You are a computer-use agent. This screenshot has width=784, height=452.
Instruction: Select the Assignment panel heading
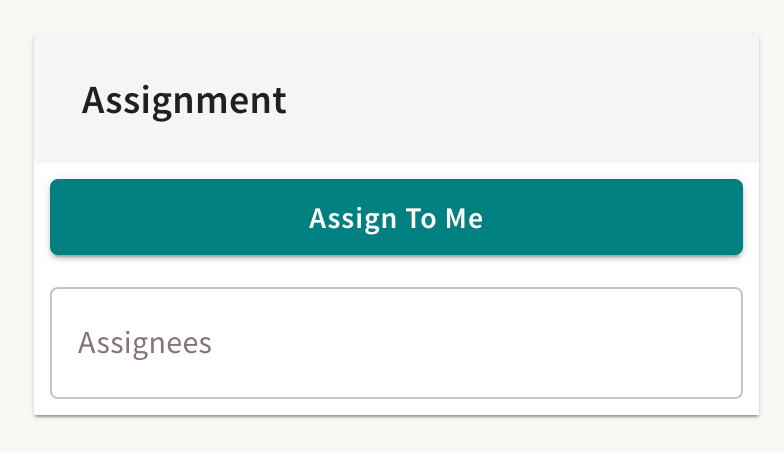[184, 100]
